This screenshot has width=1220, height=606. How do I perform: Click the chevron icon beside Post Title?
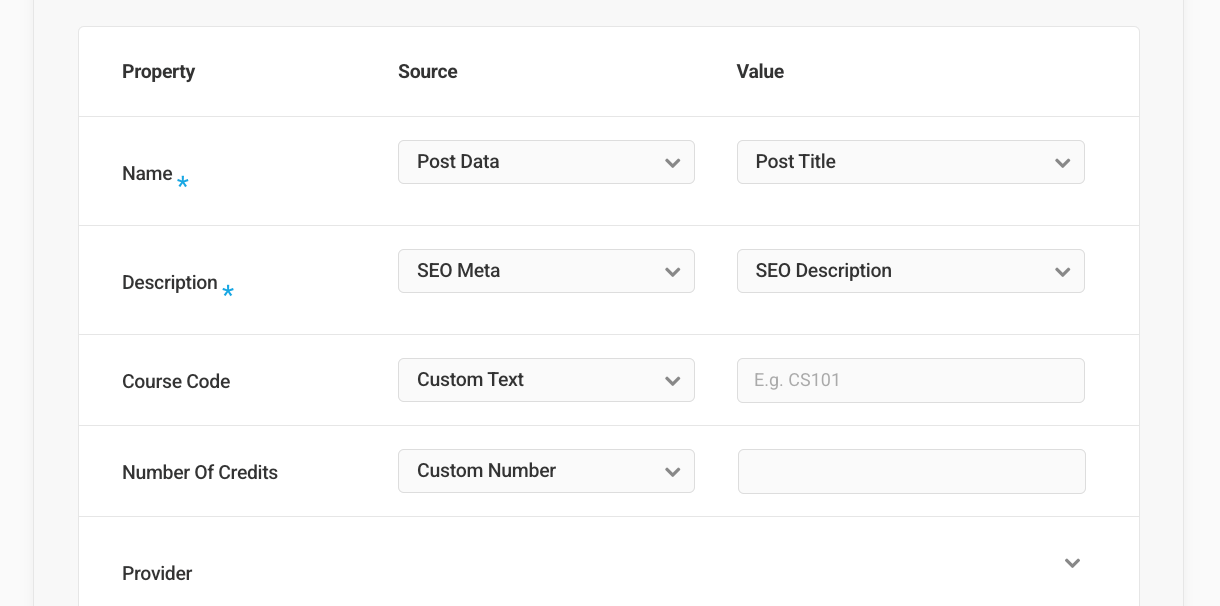coord(1062,161)
